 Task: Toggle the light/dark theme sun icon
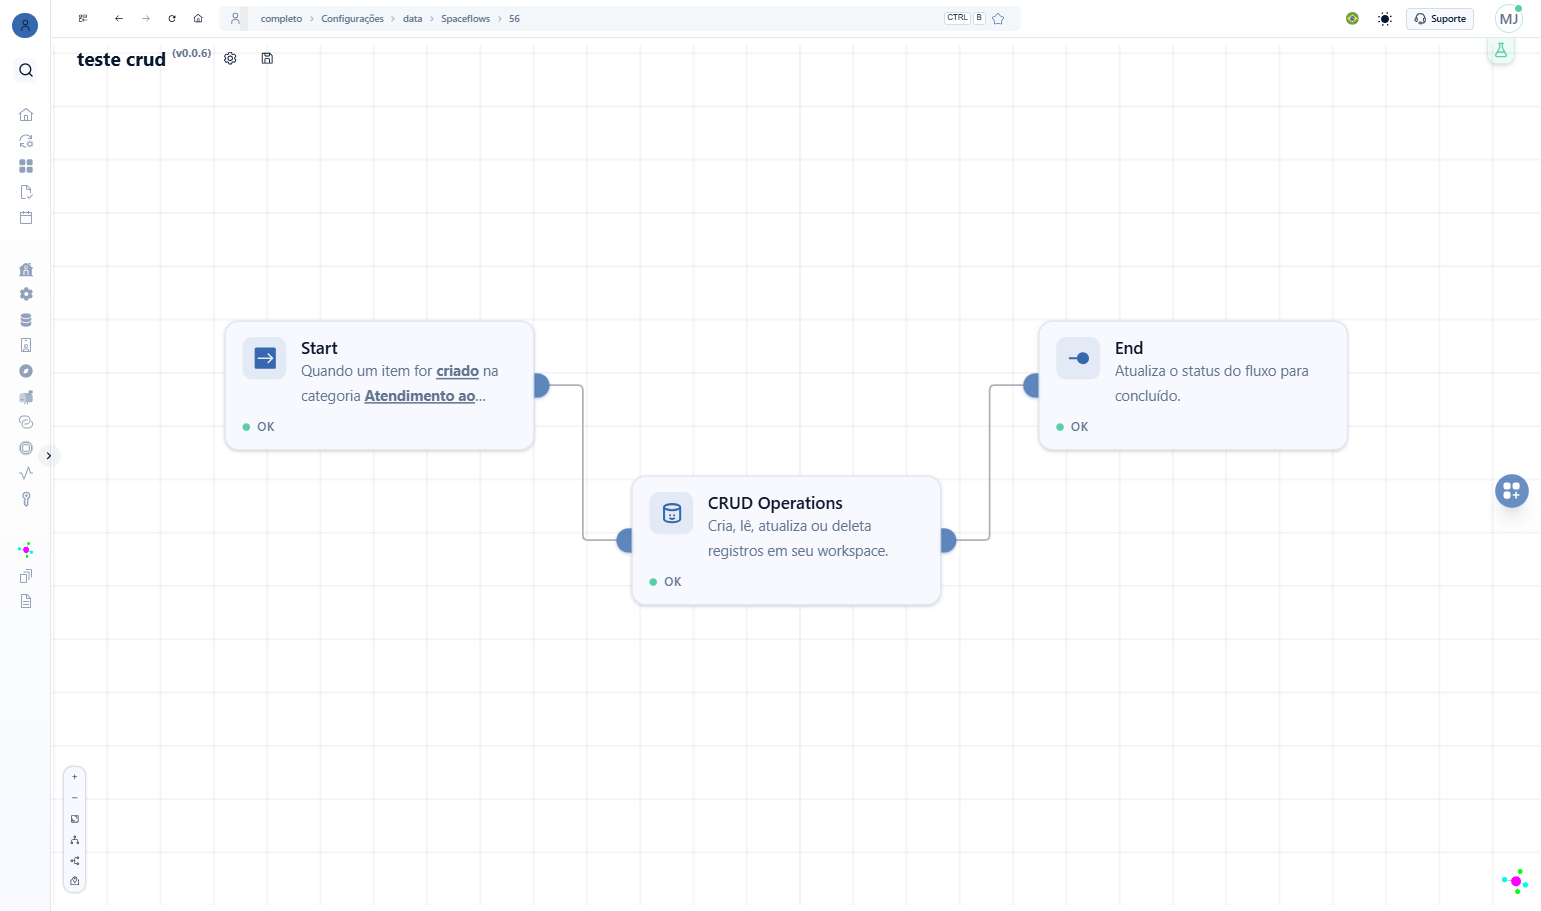[1384, 19]
